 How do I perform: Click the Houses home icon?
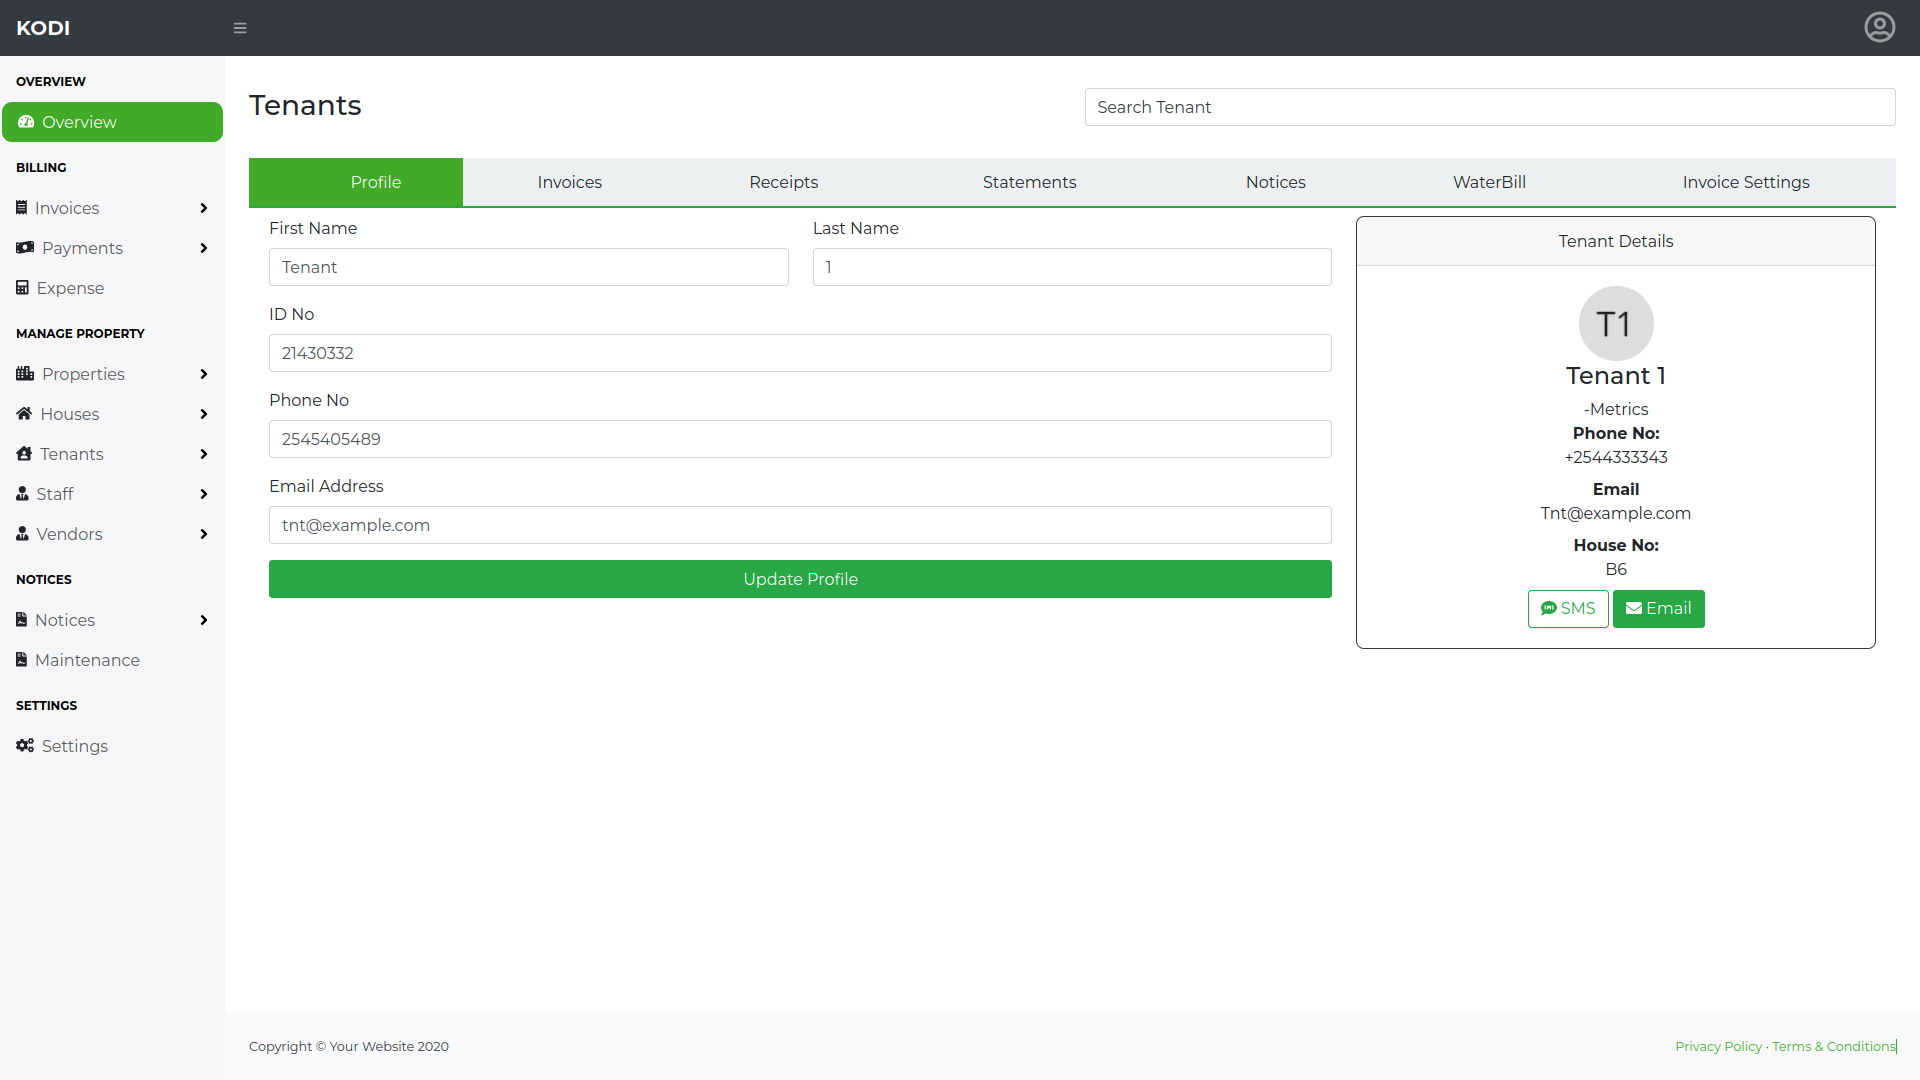24,414
